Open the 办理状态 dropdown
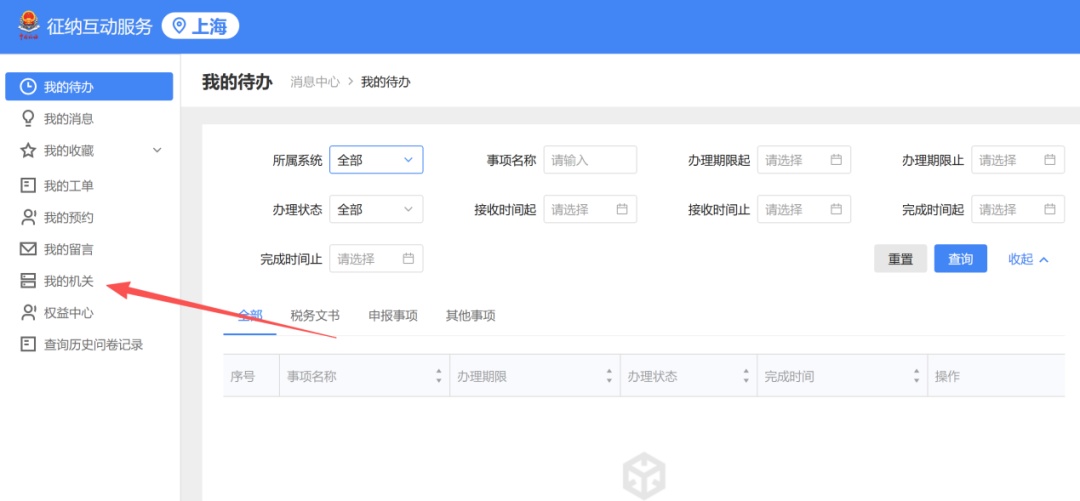This screenshot has width=1080, height=501. 376,209
